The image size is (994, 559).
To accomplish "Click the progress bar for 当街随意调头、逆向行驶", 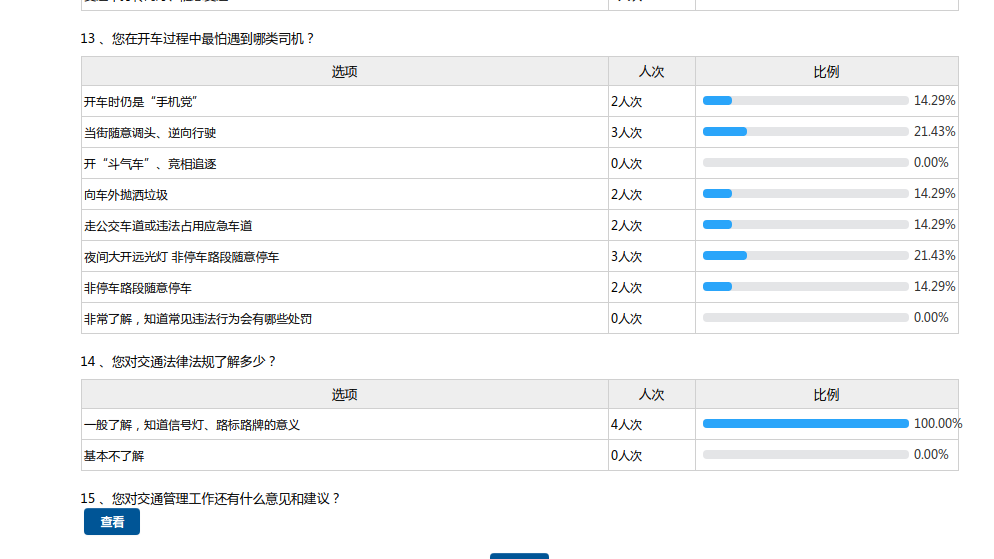I will [x=805, y=132].
